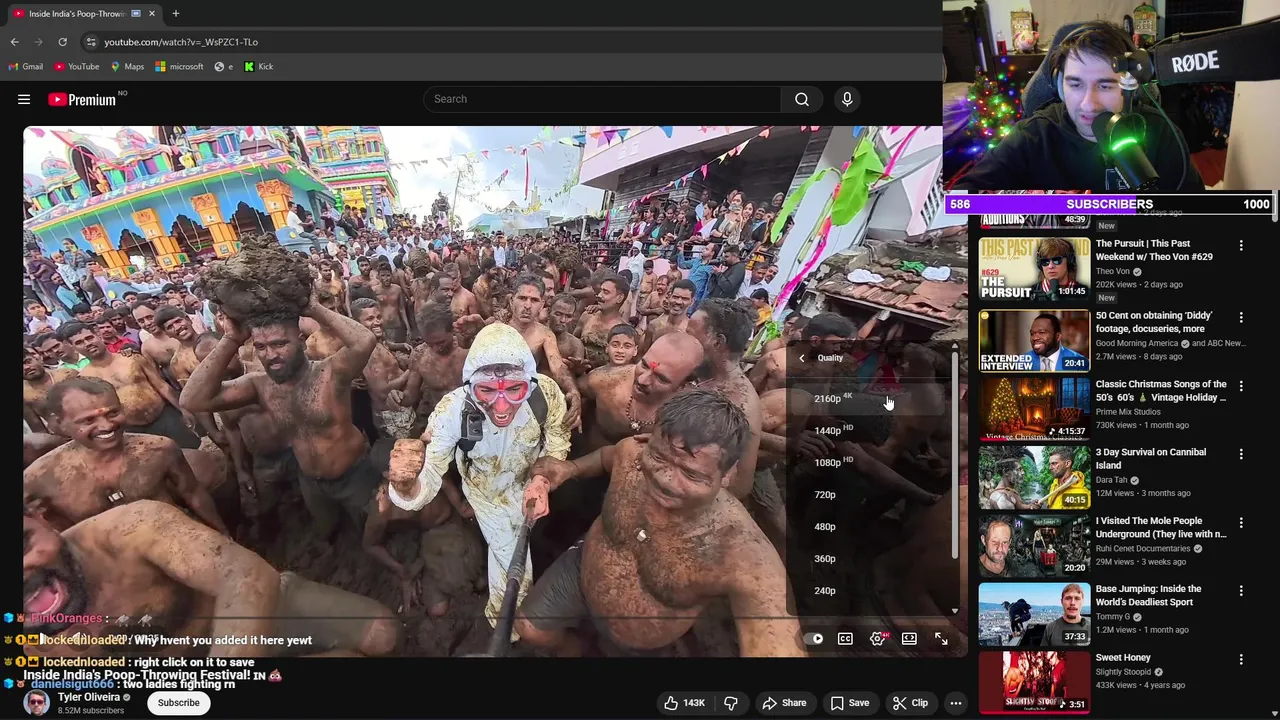
Task: Toggle closed captions CC
Action: [845, 639]
